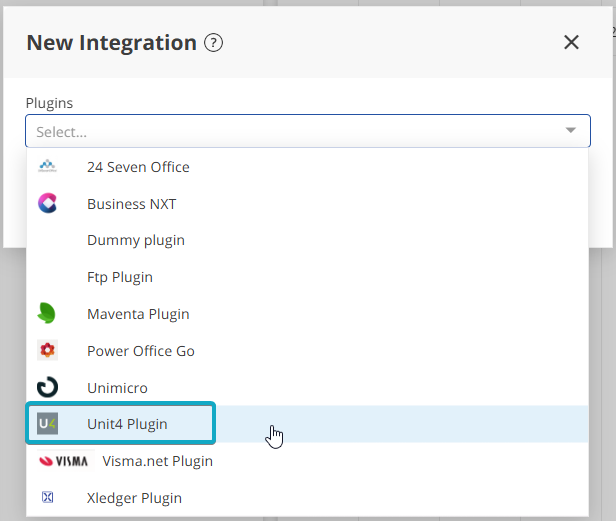616x521 pixels.
Task: Close the New Integration dialog
Action: (571, 42)
